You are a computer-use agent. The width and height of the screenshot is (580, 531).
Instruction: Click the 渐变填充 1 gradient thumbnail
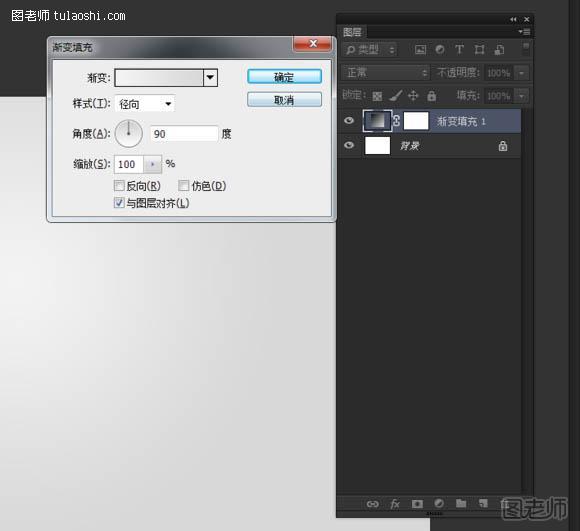coord(377,121)
